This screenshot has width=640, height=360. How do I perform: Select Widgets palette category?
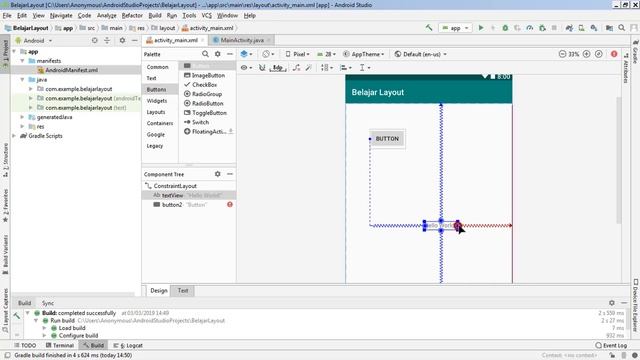point(157,100)
